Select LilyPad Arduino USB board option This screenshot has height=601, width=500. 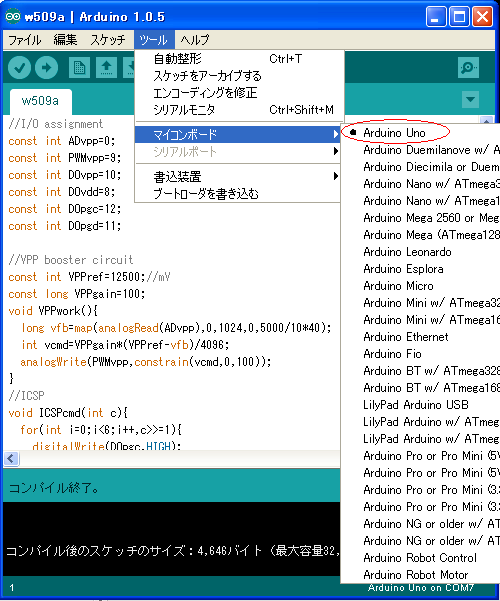[x=421, y=404]
